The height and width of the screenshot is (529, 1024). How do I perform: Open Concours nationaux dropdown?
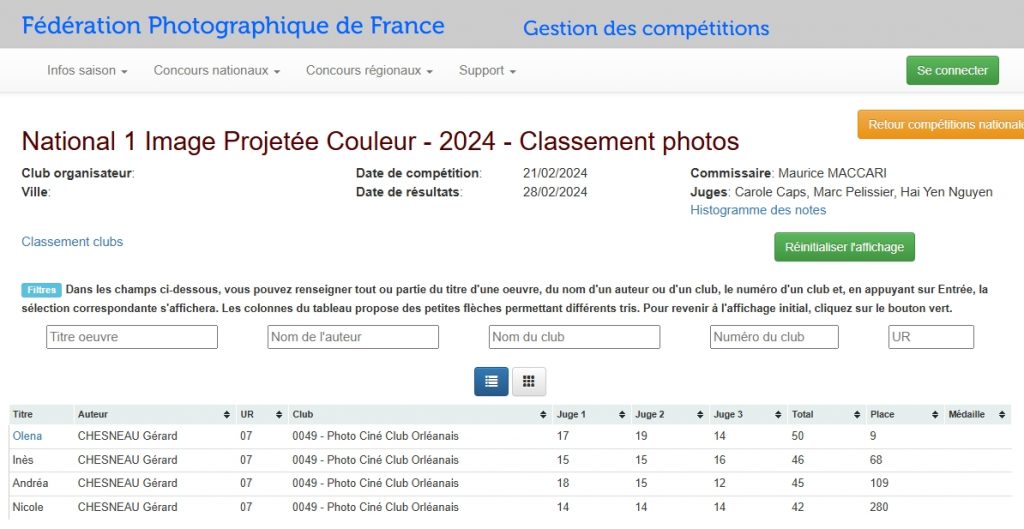[x=216, y=71]
